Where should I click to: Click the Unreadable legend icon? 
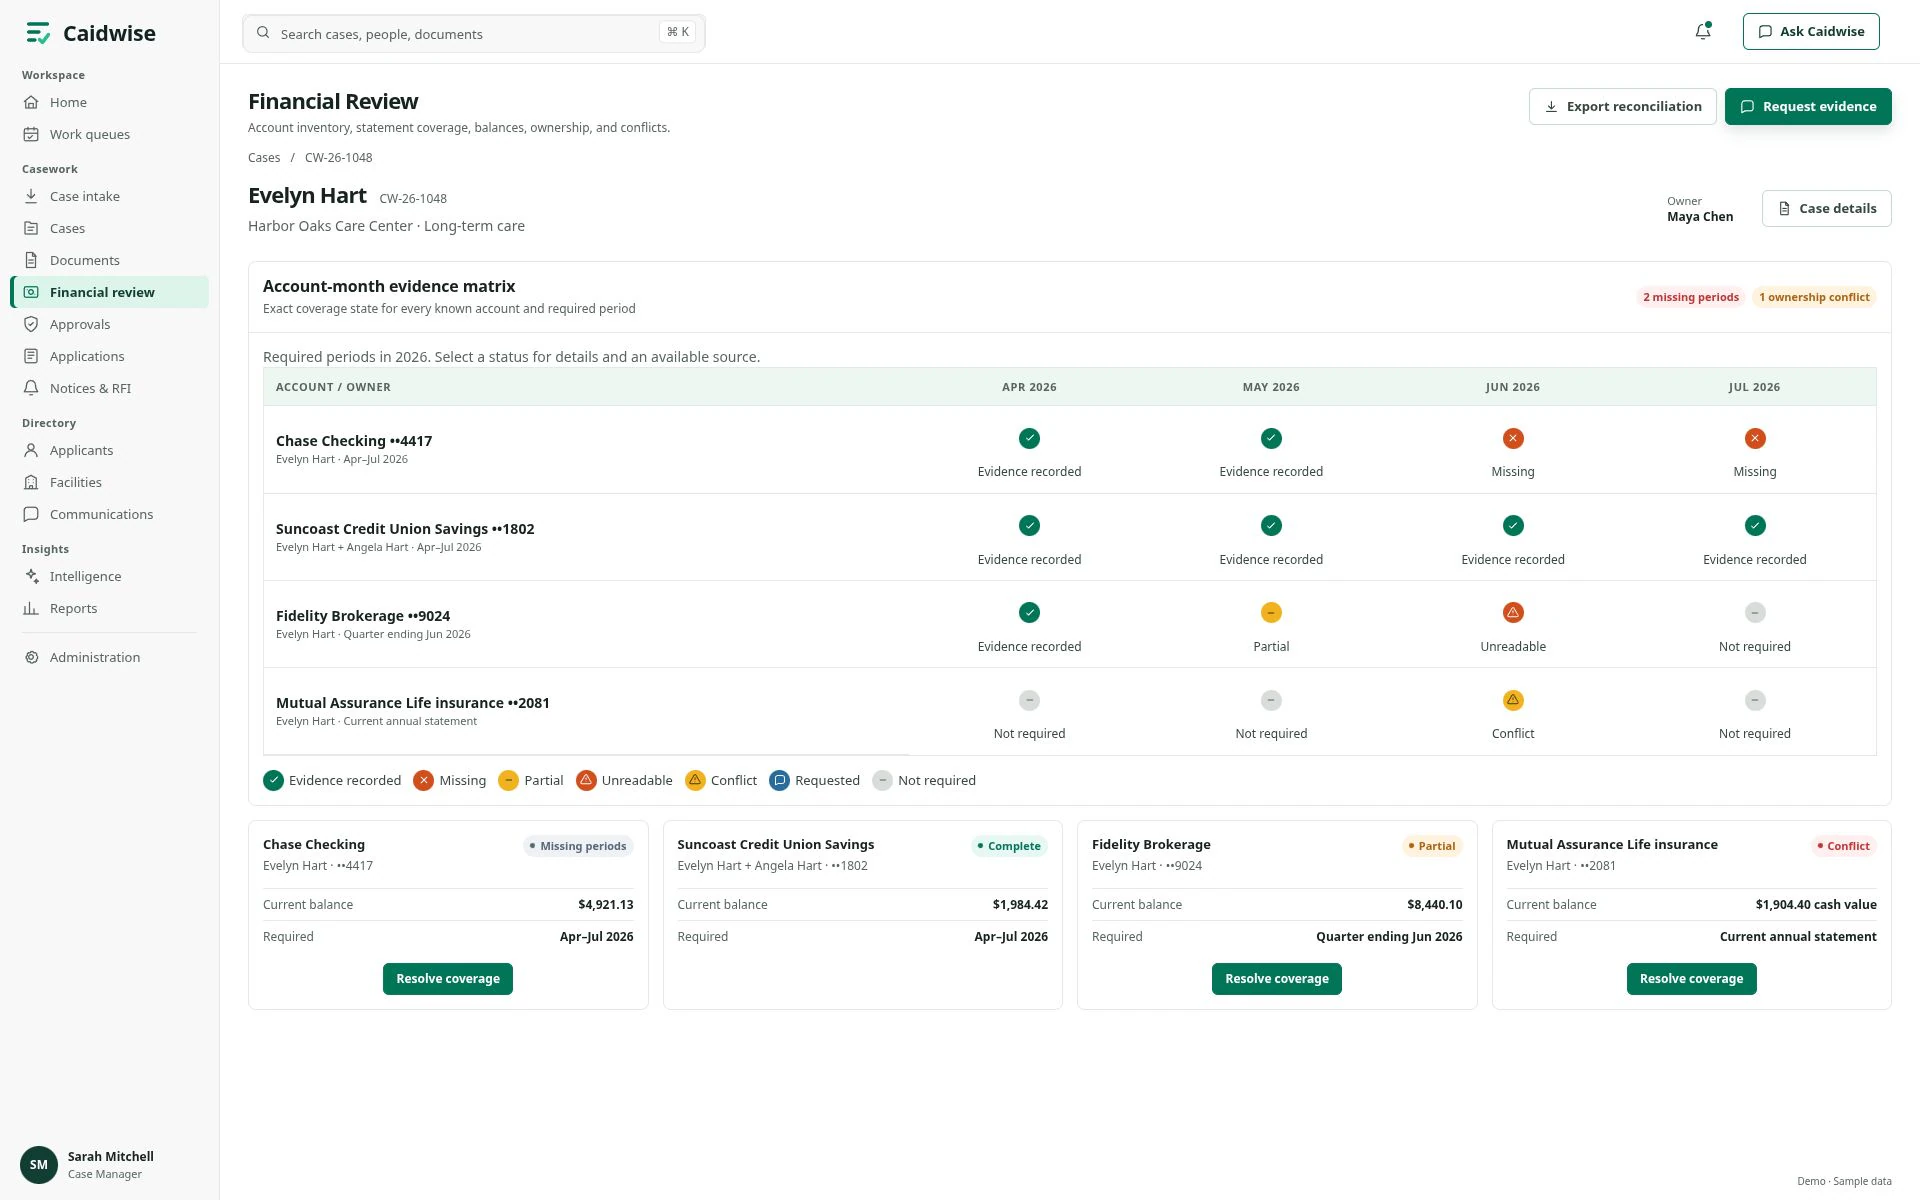point(586,780)
